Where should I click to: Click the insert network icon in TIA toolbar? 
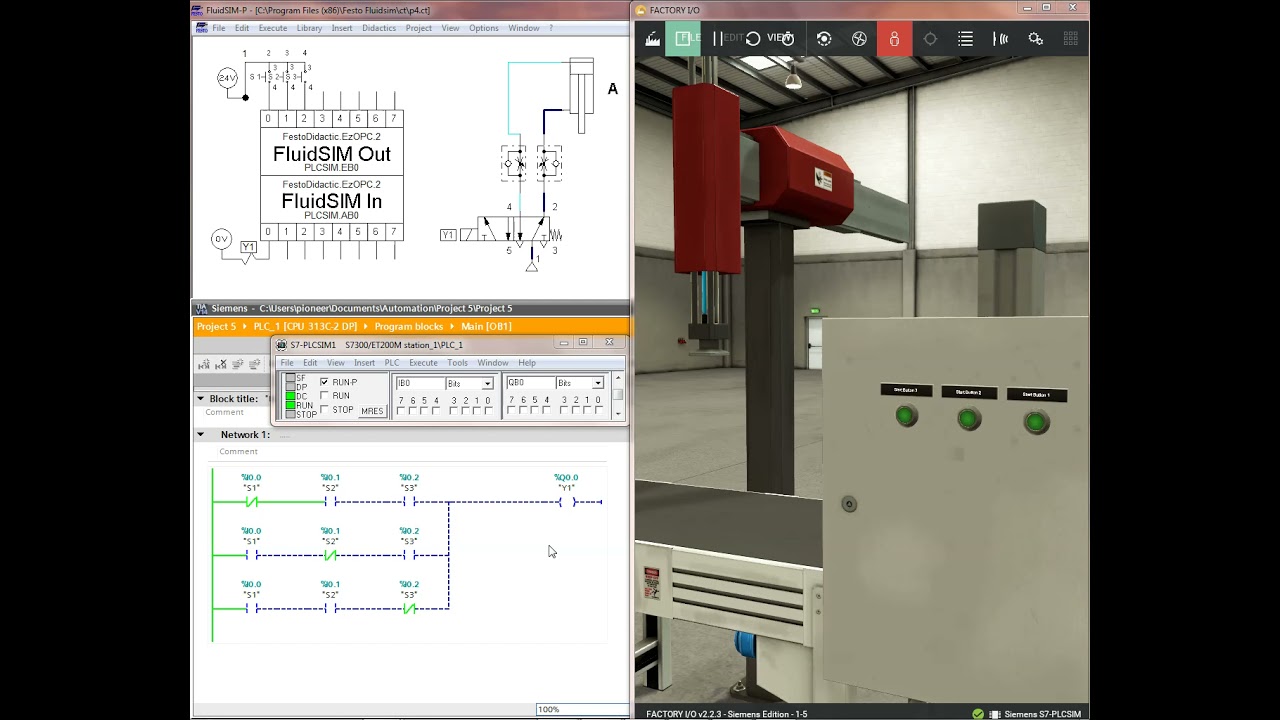205,364
